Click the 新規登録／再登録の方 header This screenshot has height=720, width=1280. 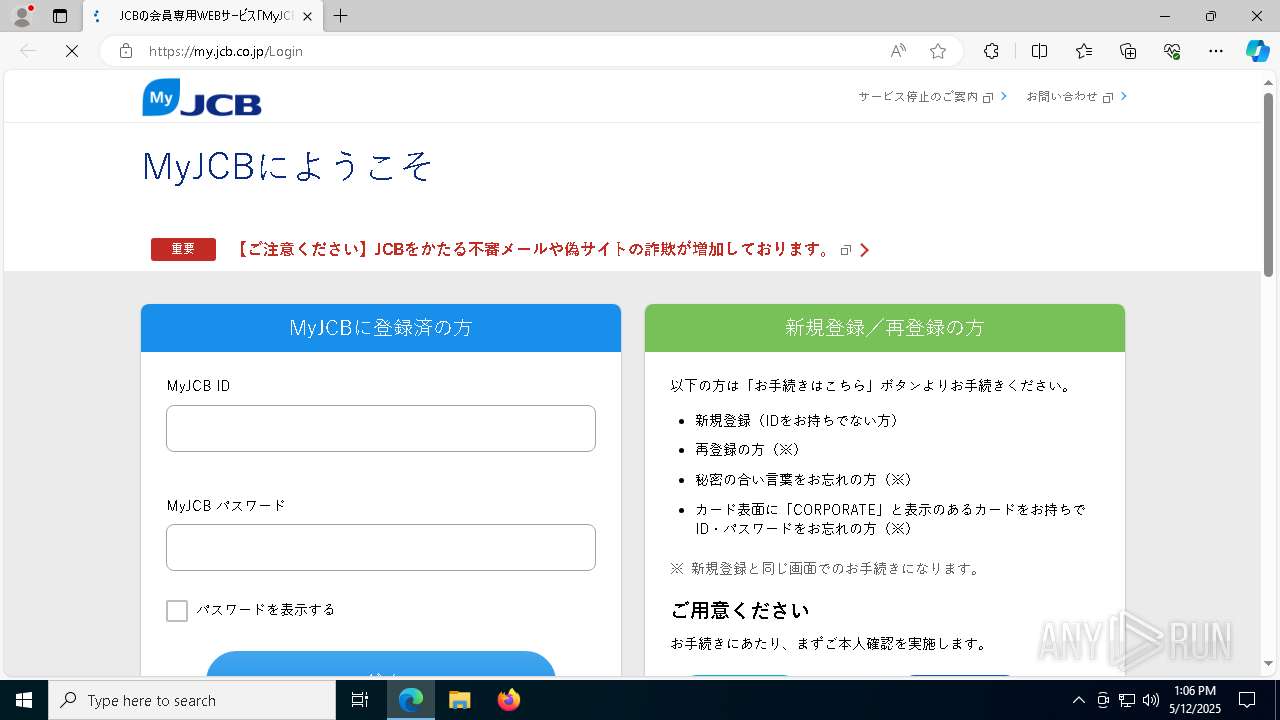885,328
